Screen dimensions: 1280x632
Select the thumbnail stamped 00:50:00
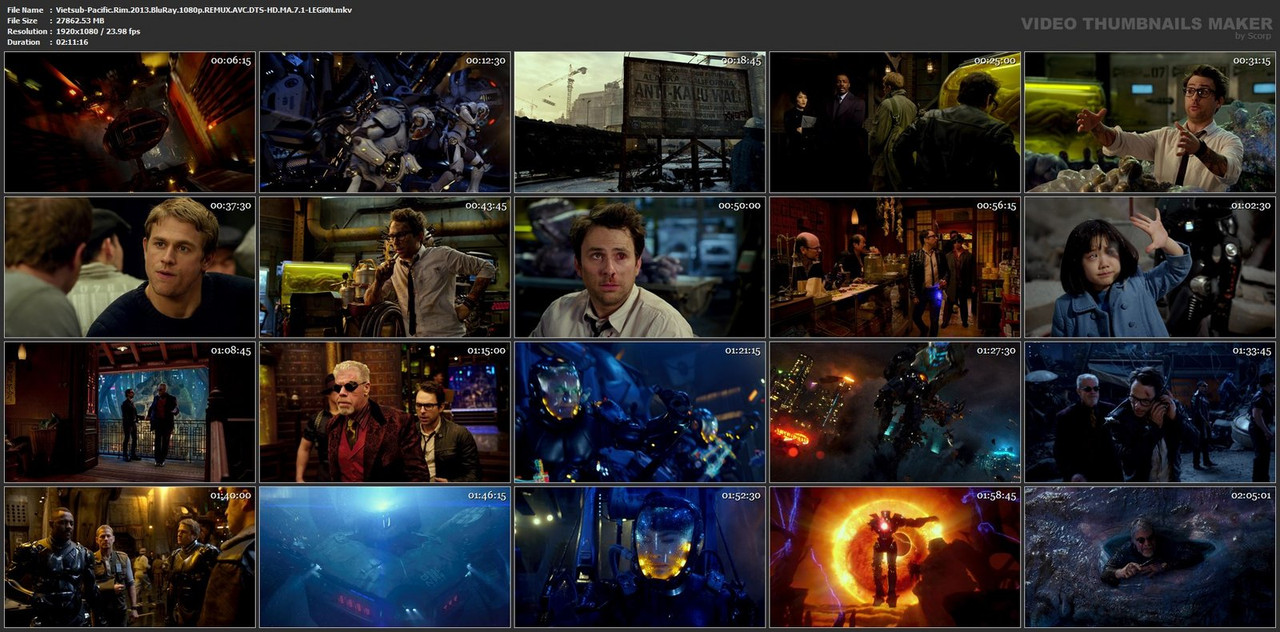pyautogui.click(x=640, y=267)
